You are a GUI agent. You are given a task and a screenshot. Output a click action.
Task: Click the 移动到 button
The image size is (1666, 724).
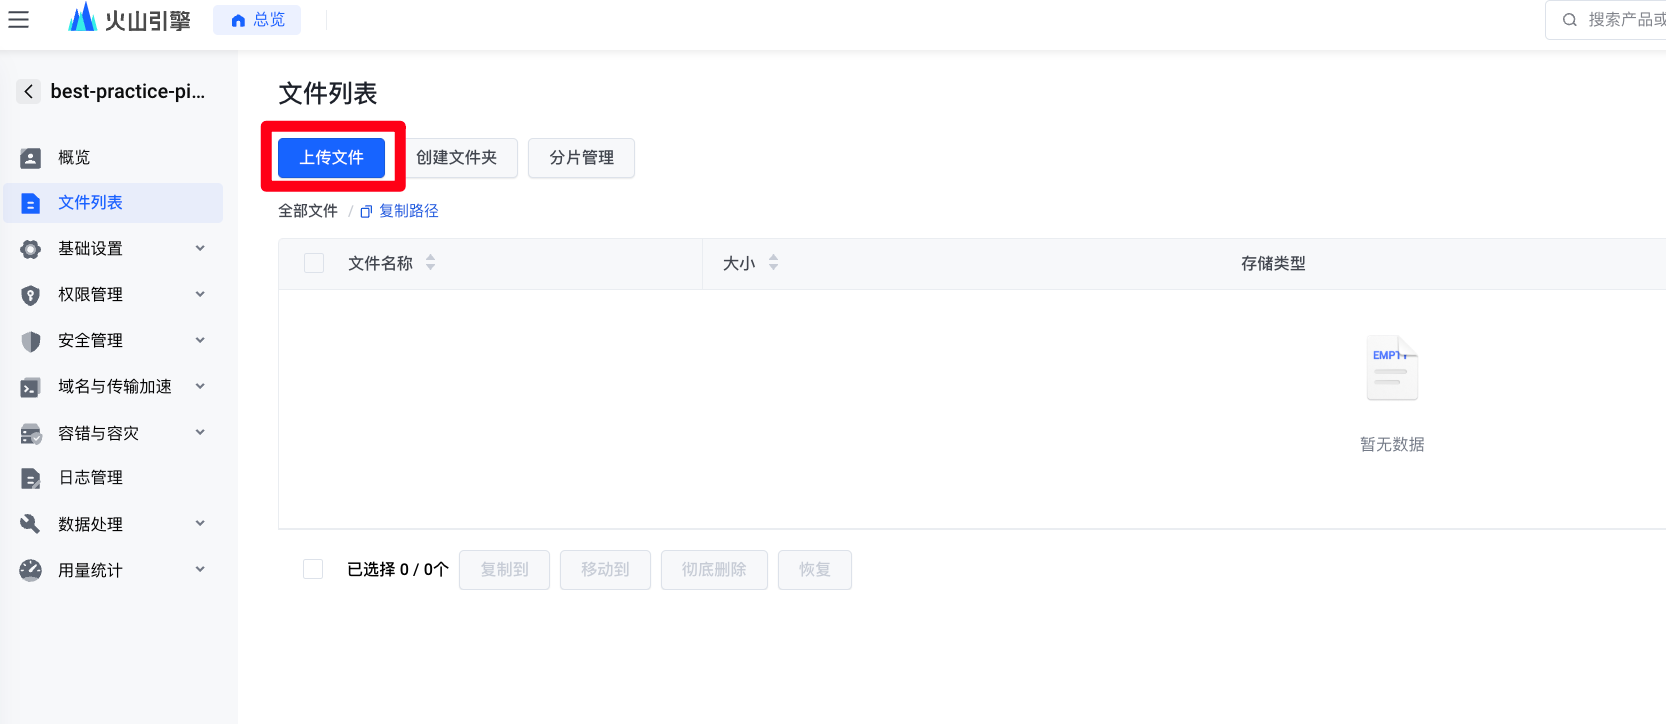point(605,570)
